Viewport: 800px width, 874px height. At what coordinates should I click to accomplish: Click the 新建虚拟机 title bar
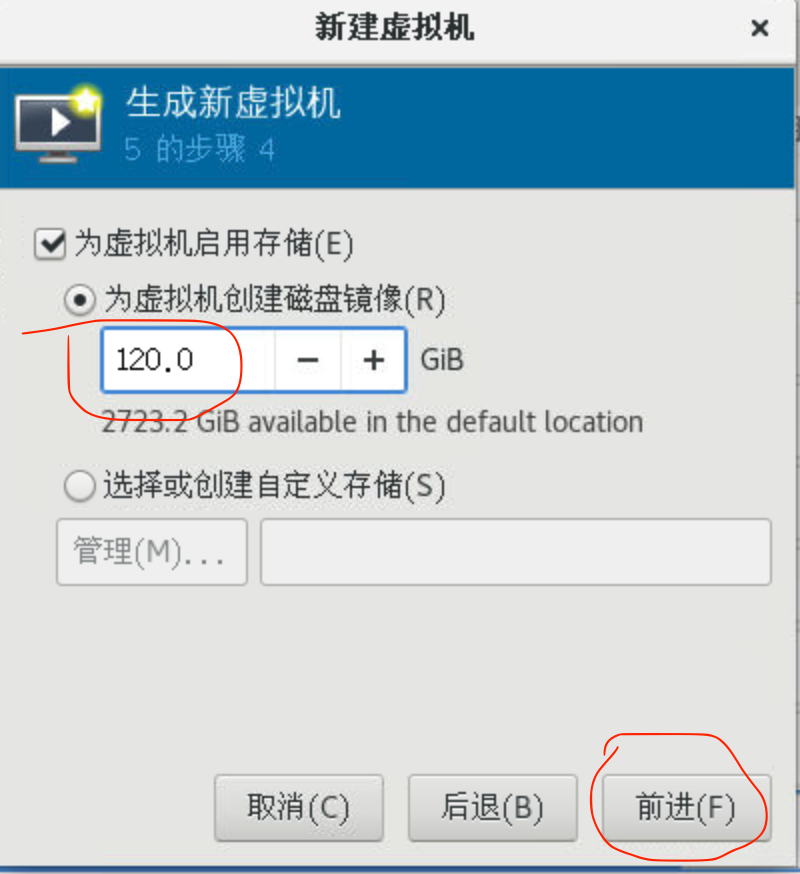tap(395, 27)
